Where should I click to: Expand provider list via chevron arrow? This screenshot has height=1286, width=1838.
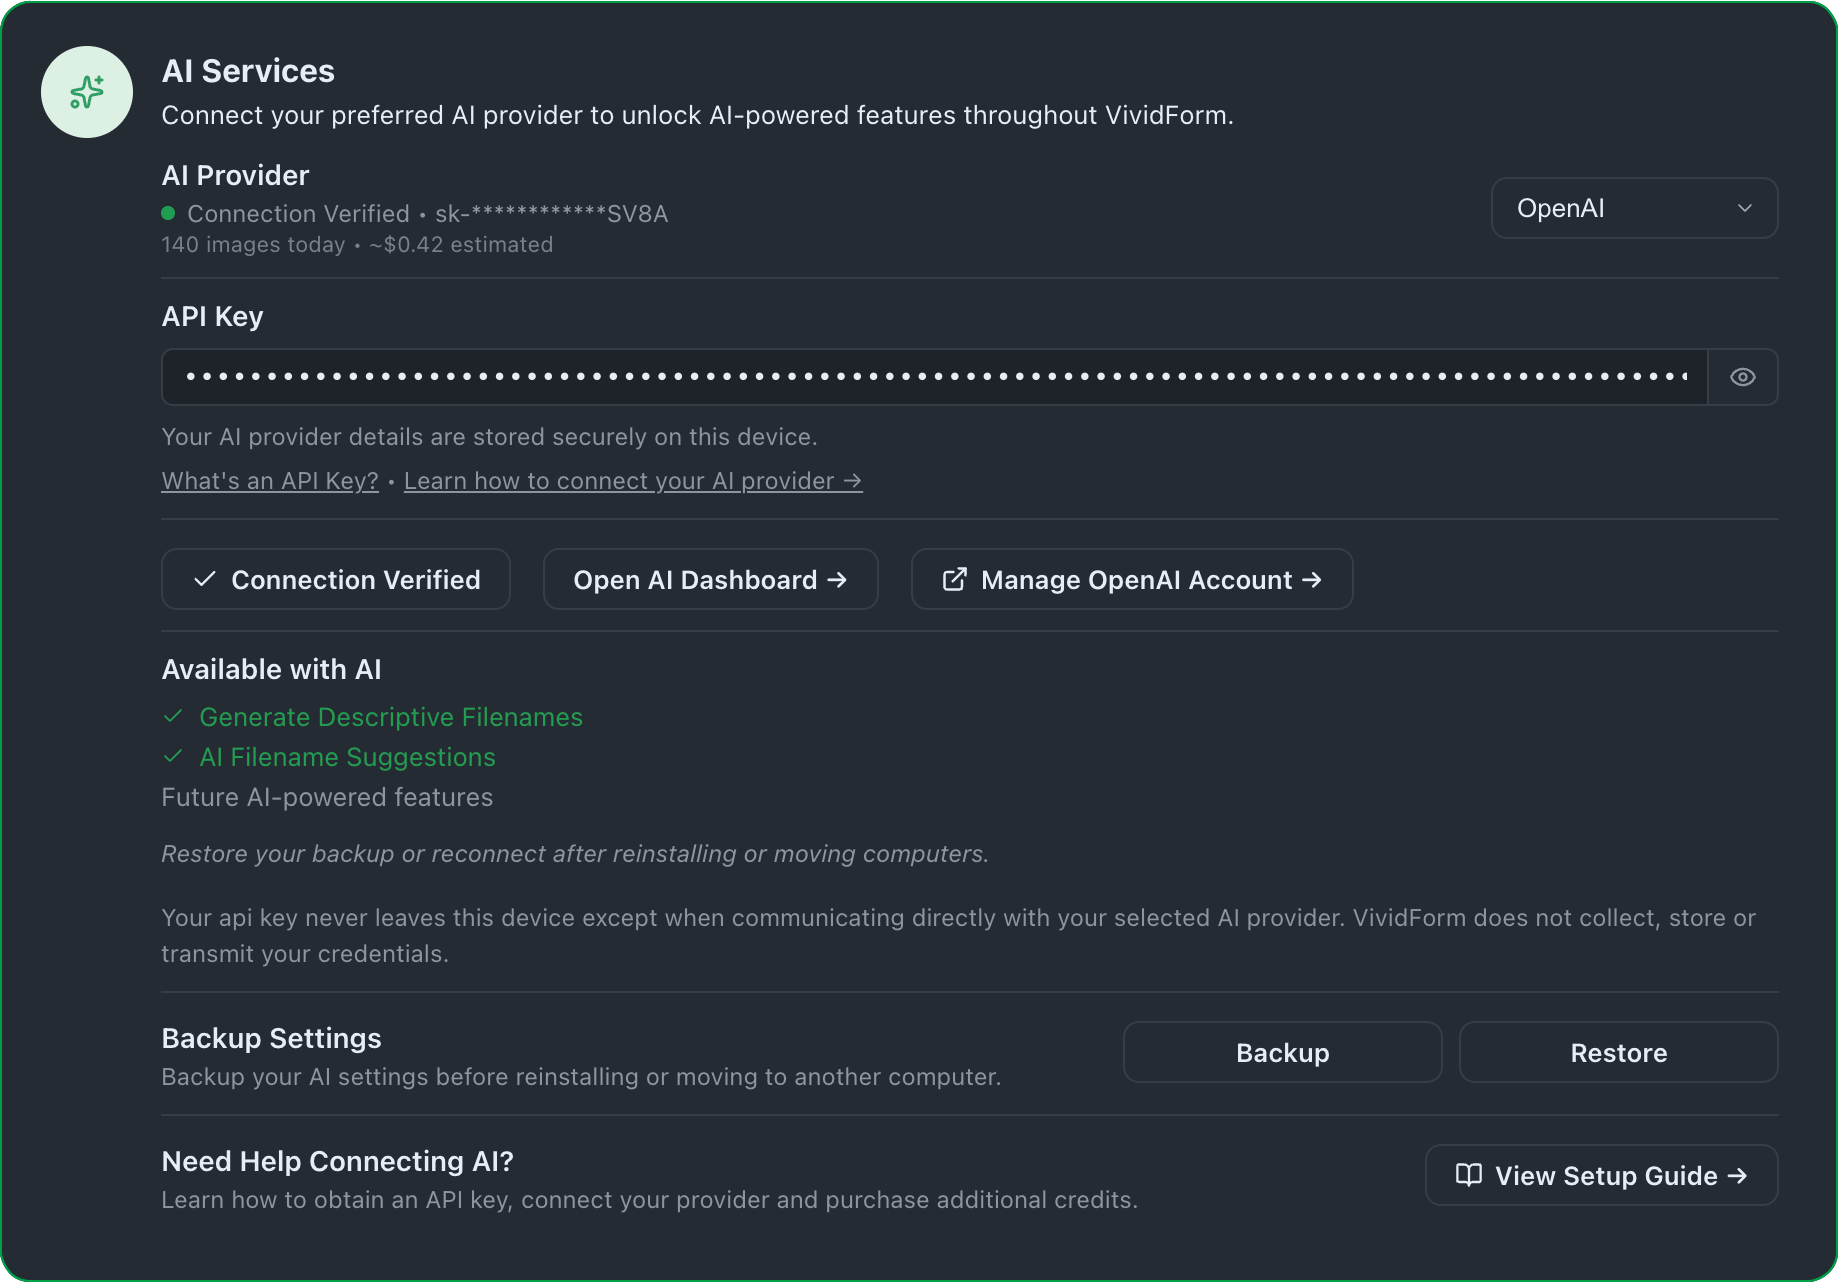[x=1745, y=208]
